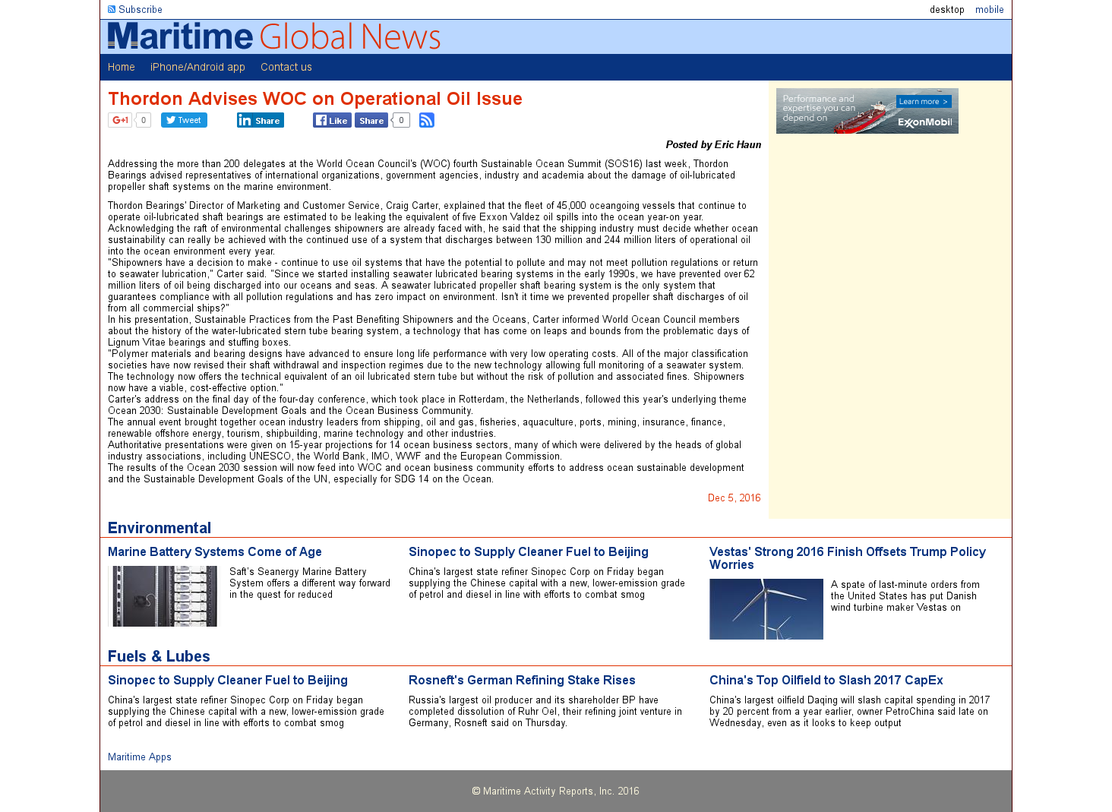1112x812 pixels.
Task: Open the blue RSS feed icon
Action: [x=426, y=121]
